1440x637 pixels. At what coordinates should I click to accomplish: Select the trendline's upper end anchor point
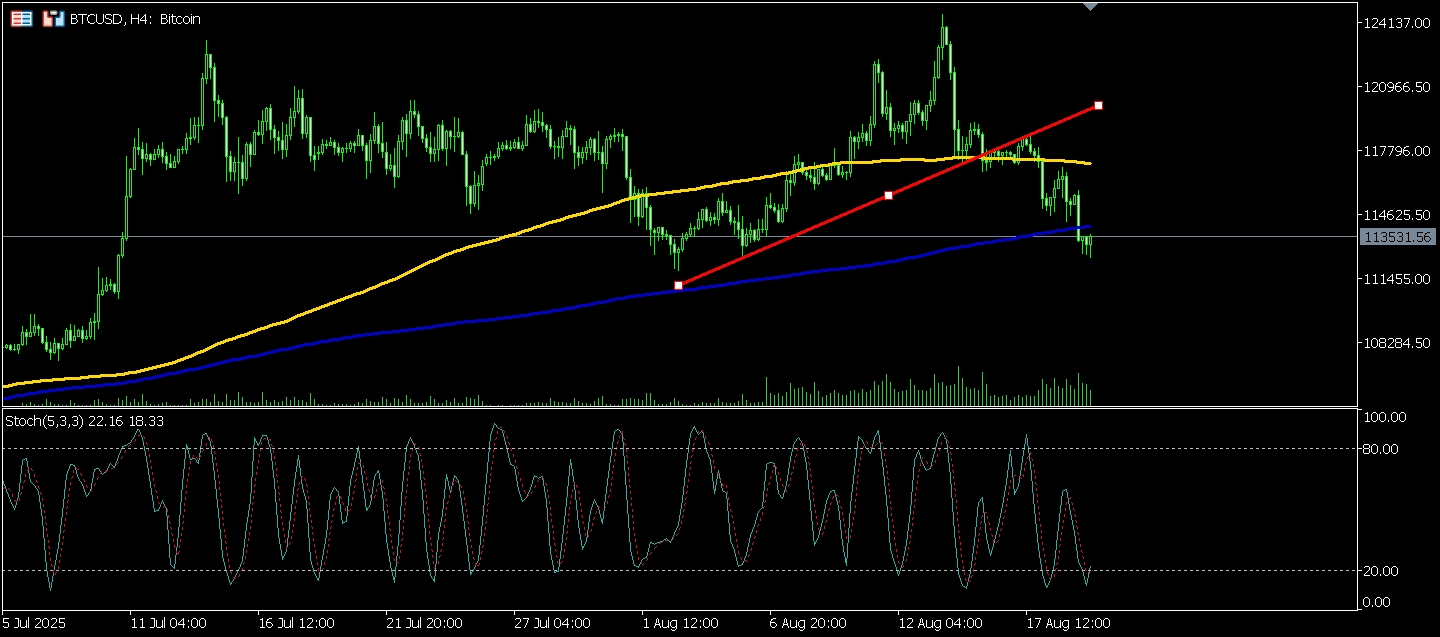[1098, 105]
